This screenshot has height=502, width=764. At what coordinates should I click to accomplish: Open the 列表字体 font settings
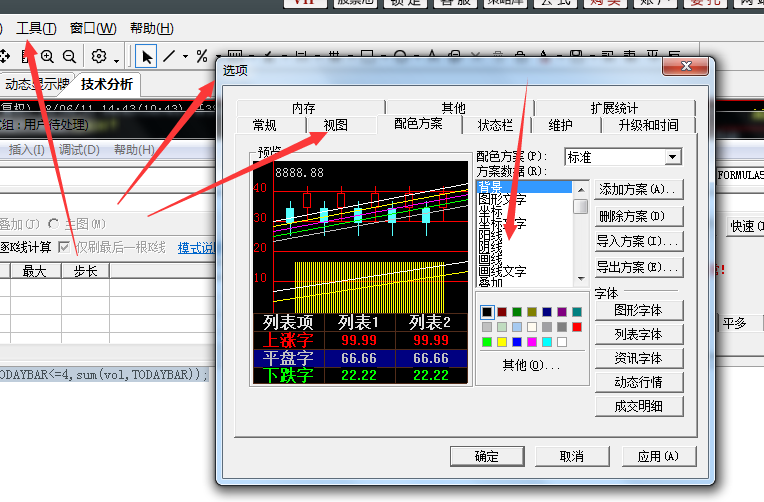pos(639,334)
